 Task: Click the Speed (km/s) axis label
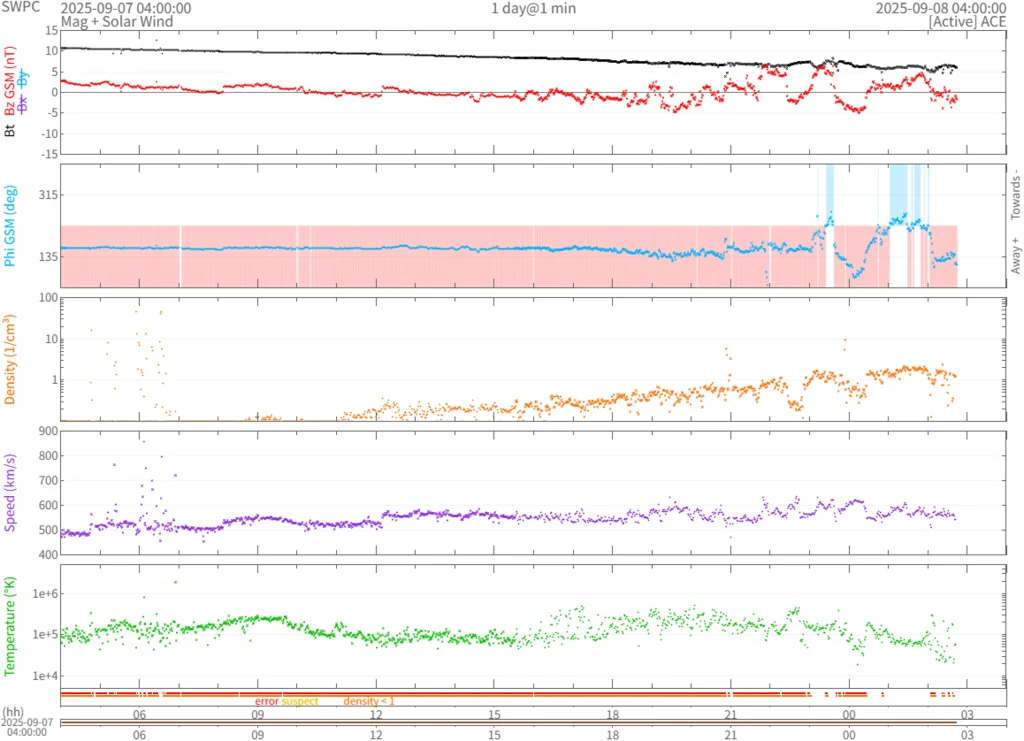coord(10,492)
